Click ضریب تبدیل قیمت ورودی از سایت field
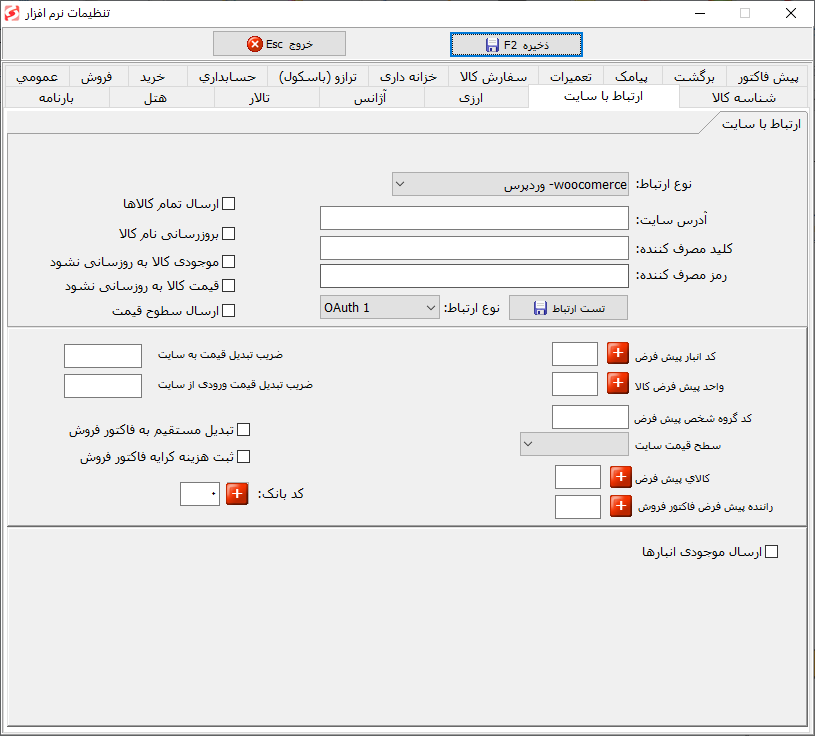The width and height of the screenshot is (815, 736). coord(103,386)
